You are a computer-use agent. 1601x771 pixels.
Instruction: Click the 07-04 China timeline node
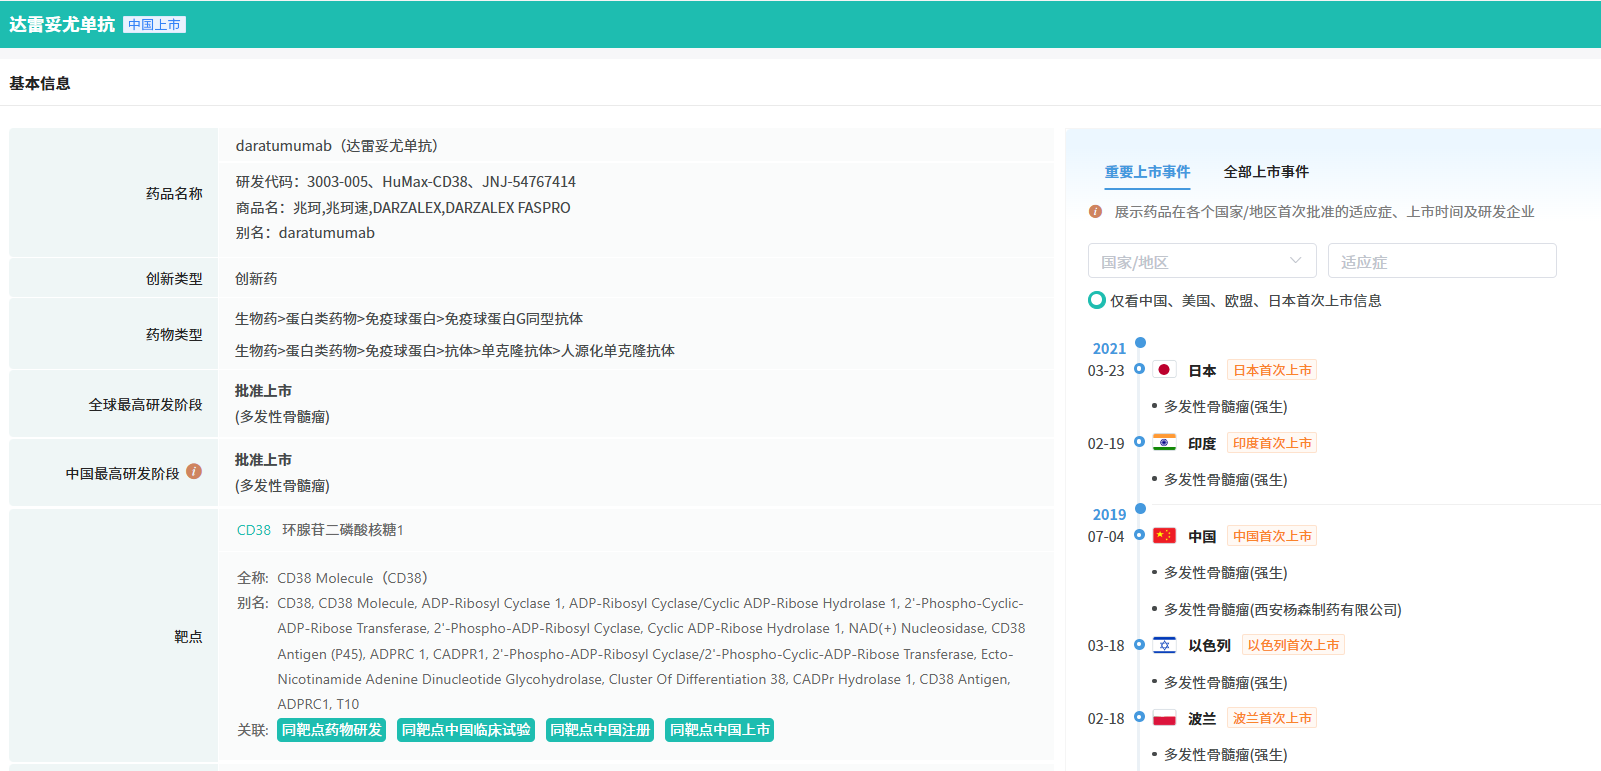(x=1139, y=535)
